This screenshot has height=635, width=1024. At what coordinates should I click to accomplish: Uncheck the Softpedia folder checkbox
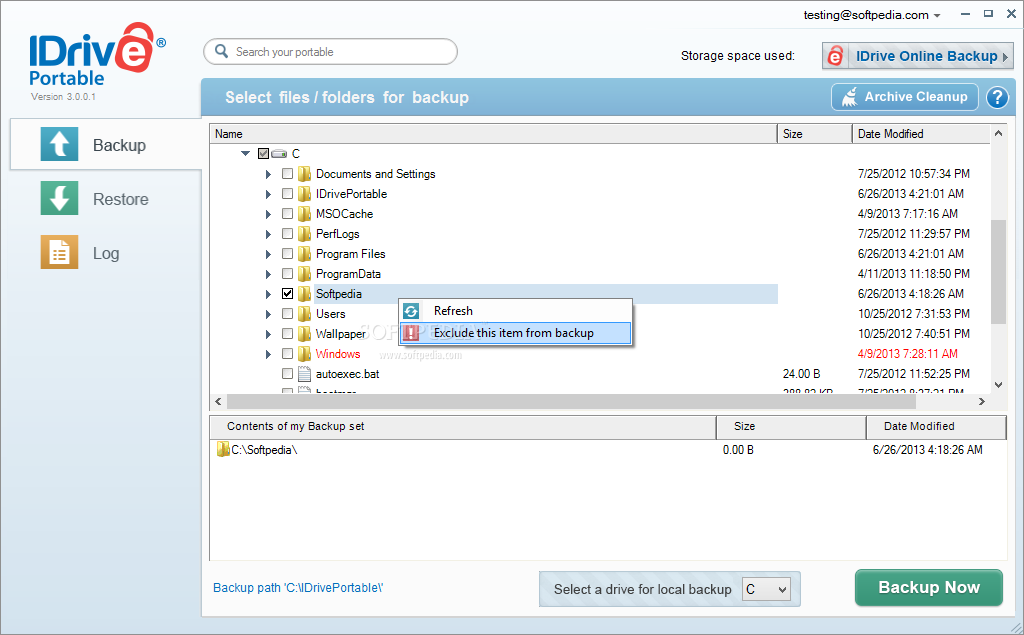click(287, 294)
